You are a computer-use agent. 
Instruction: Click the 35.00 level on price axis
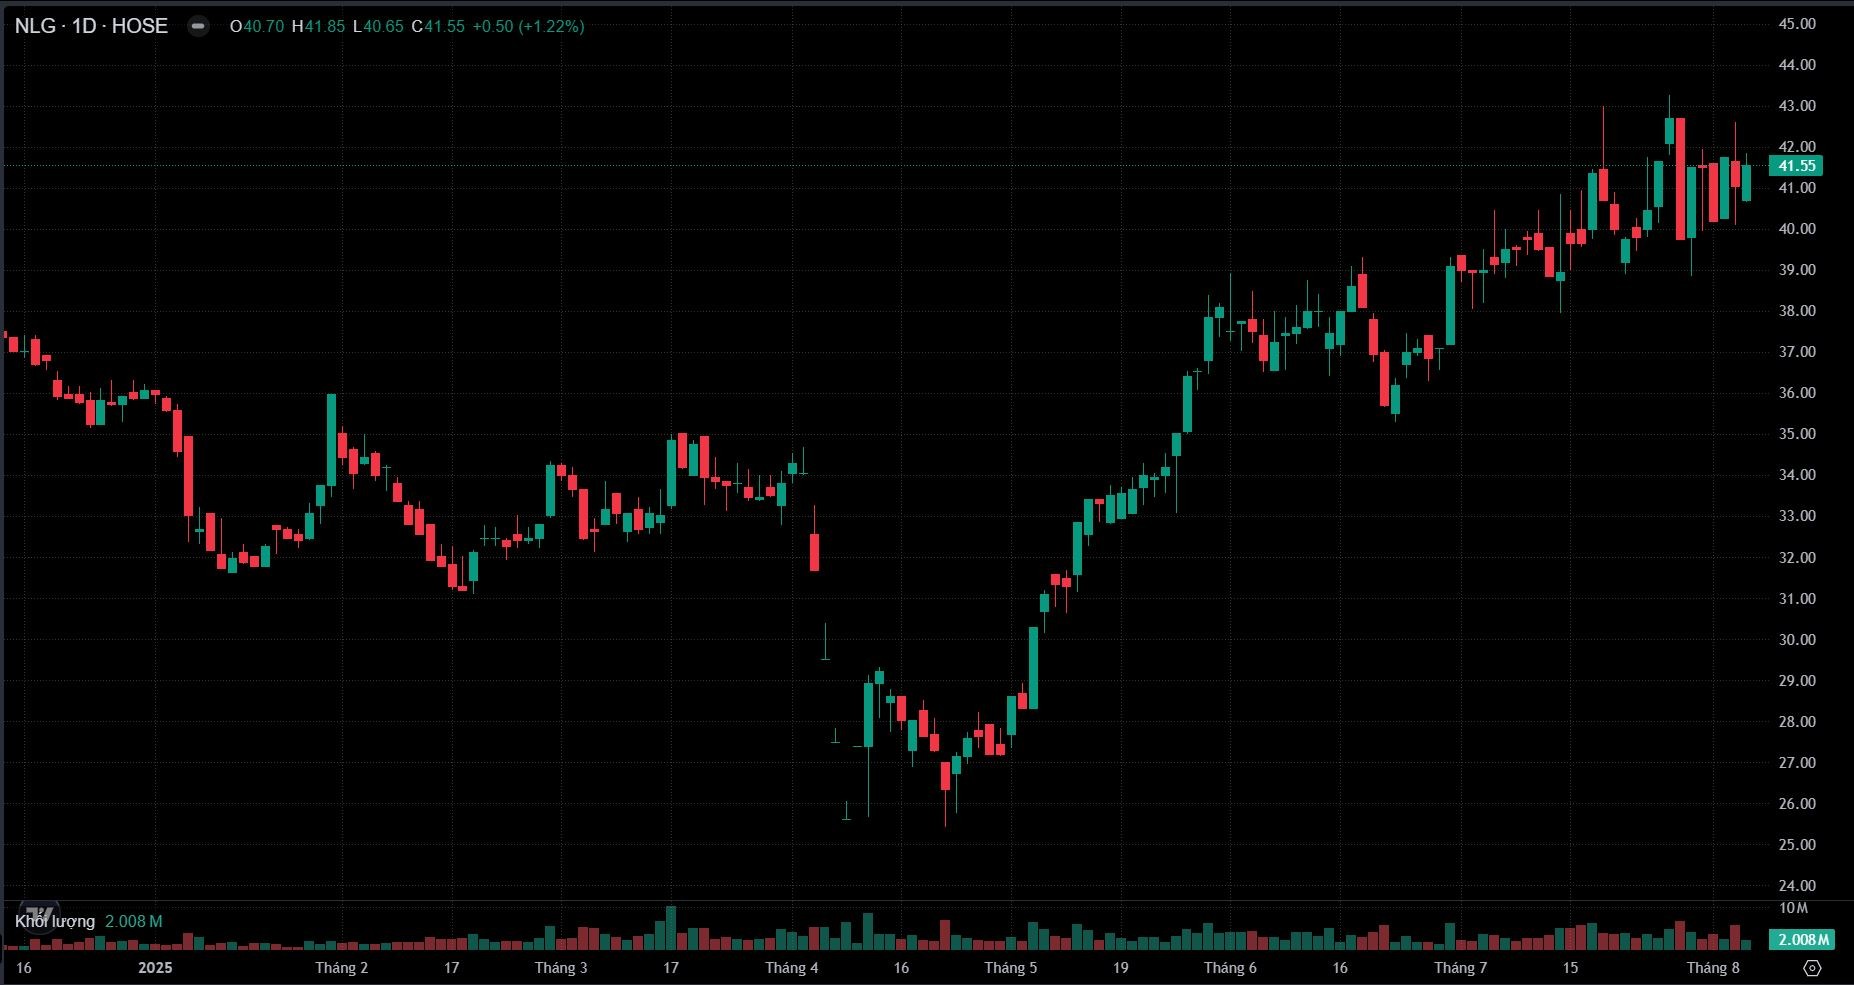(x=1796, y=434)
